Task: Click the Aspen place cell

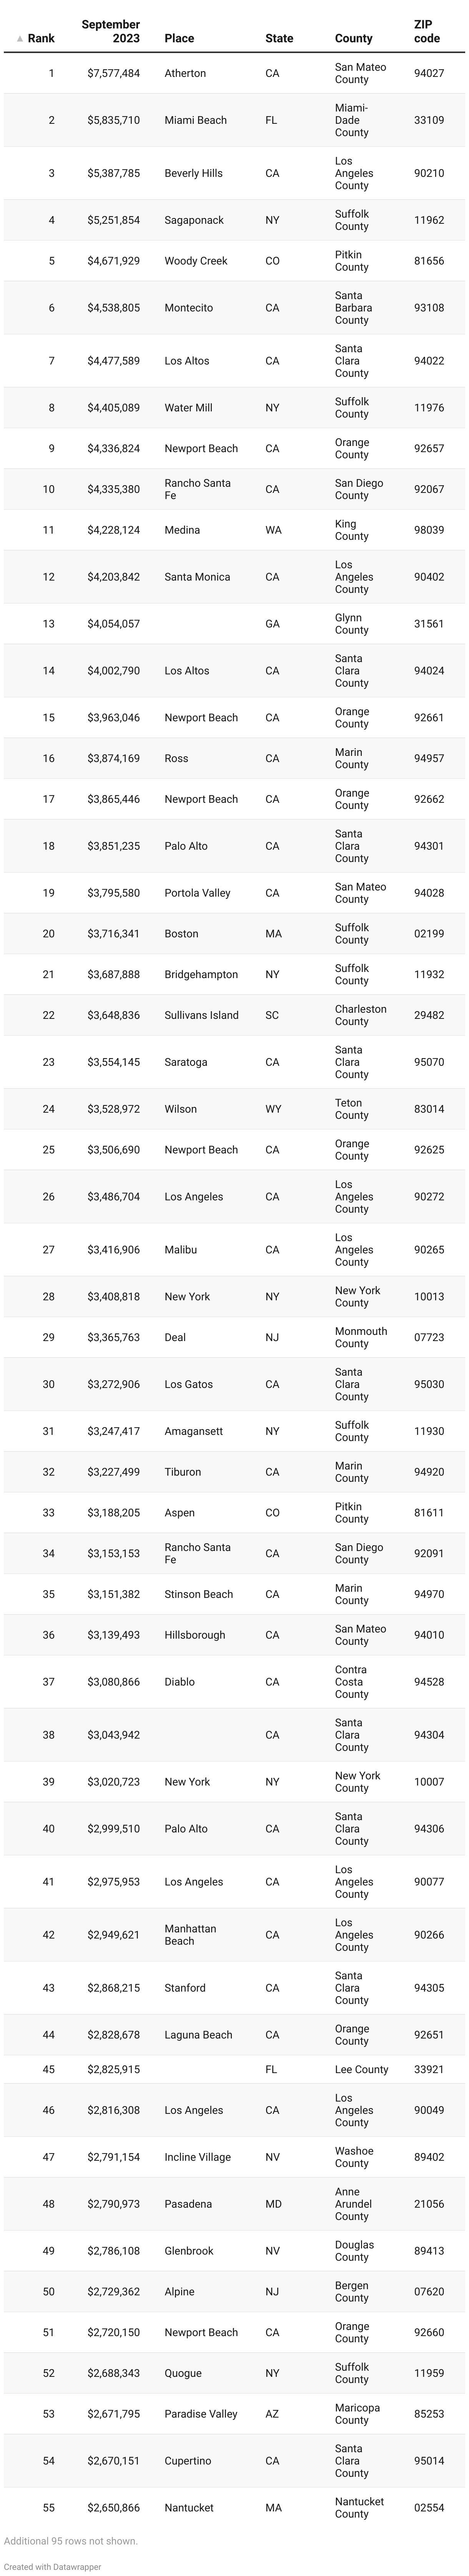Action: click(179, 1513)
